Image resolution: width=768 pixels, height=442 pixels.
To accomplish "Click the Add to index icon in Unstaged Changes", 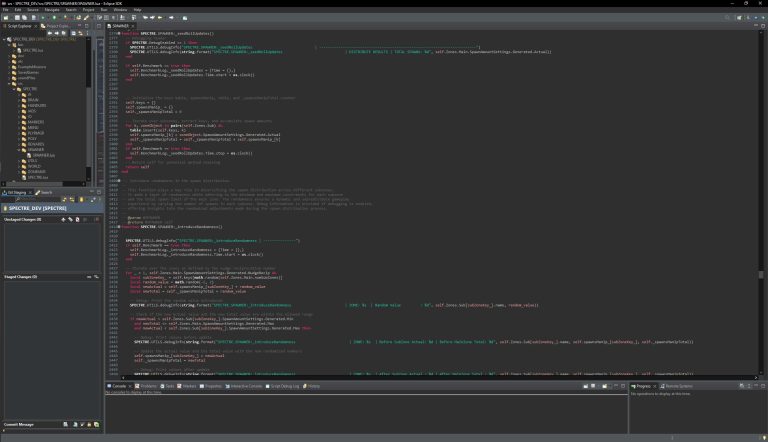I will click(x=63, y=220).
